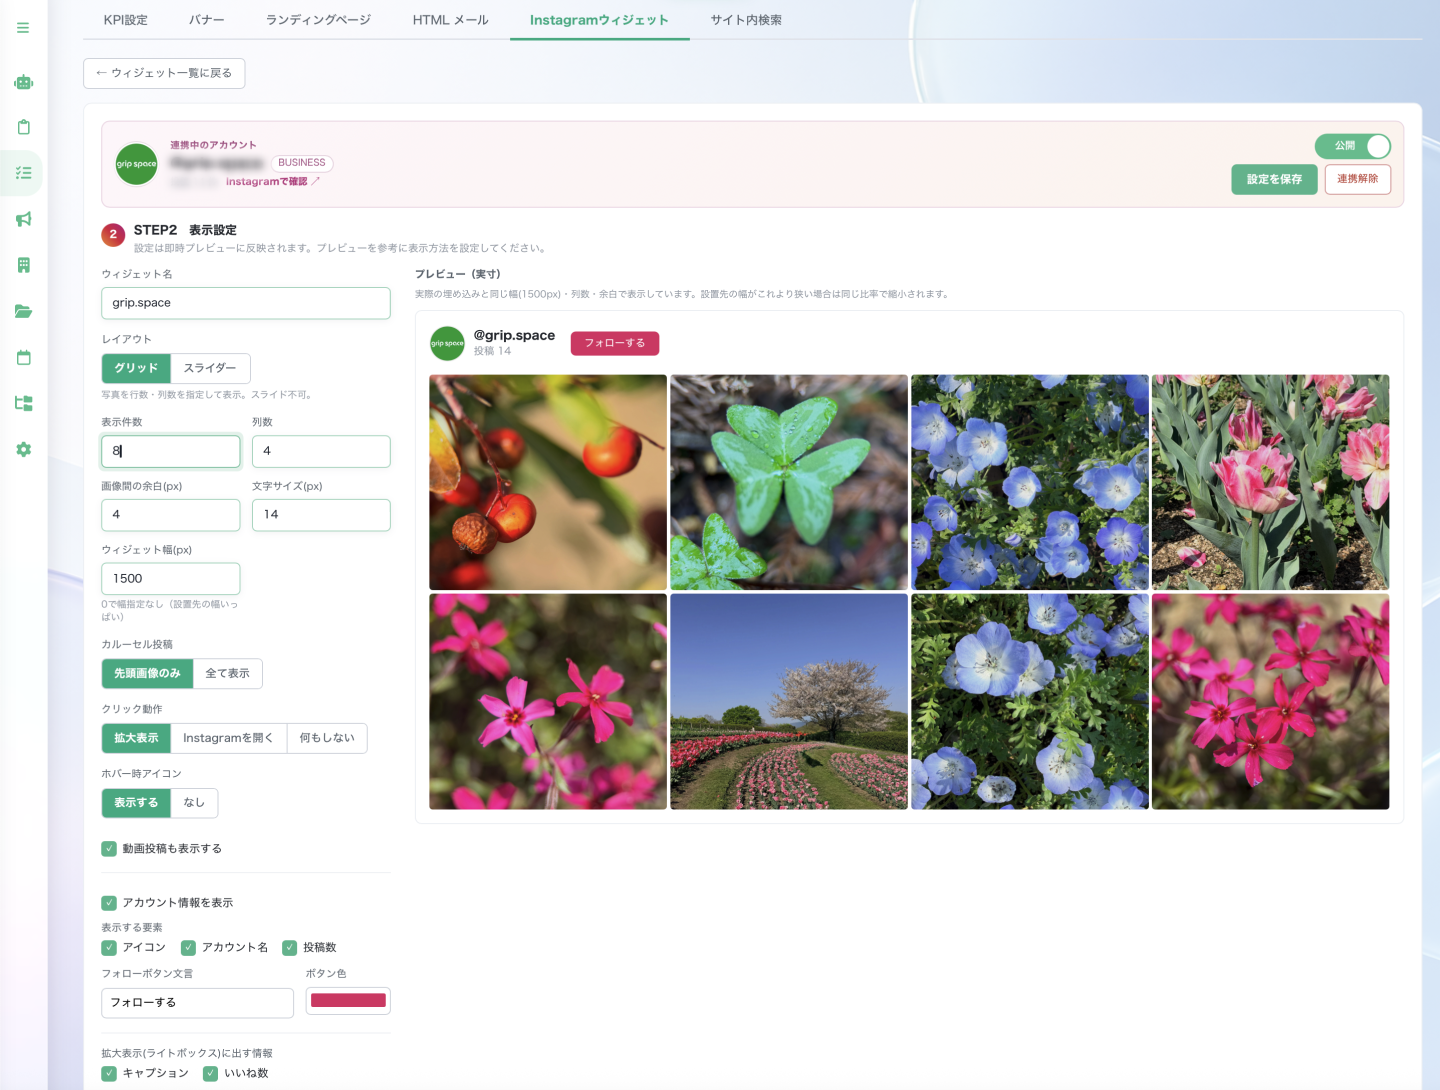Select the グリッド layout option
The image size is (1440, 1090).
tap(136, 368)
